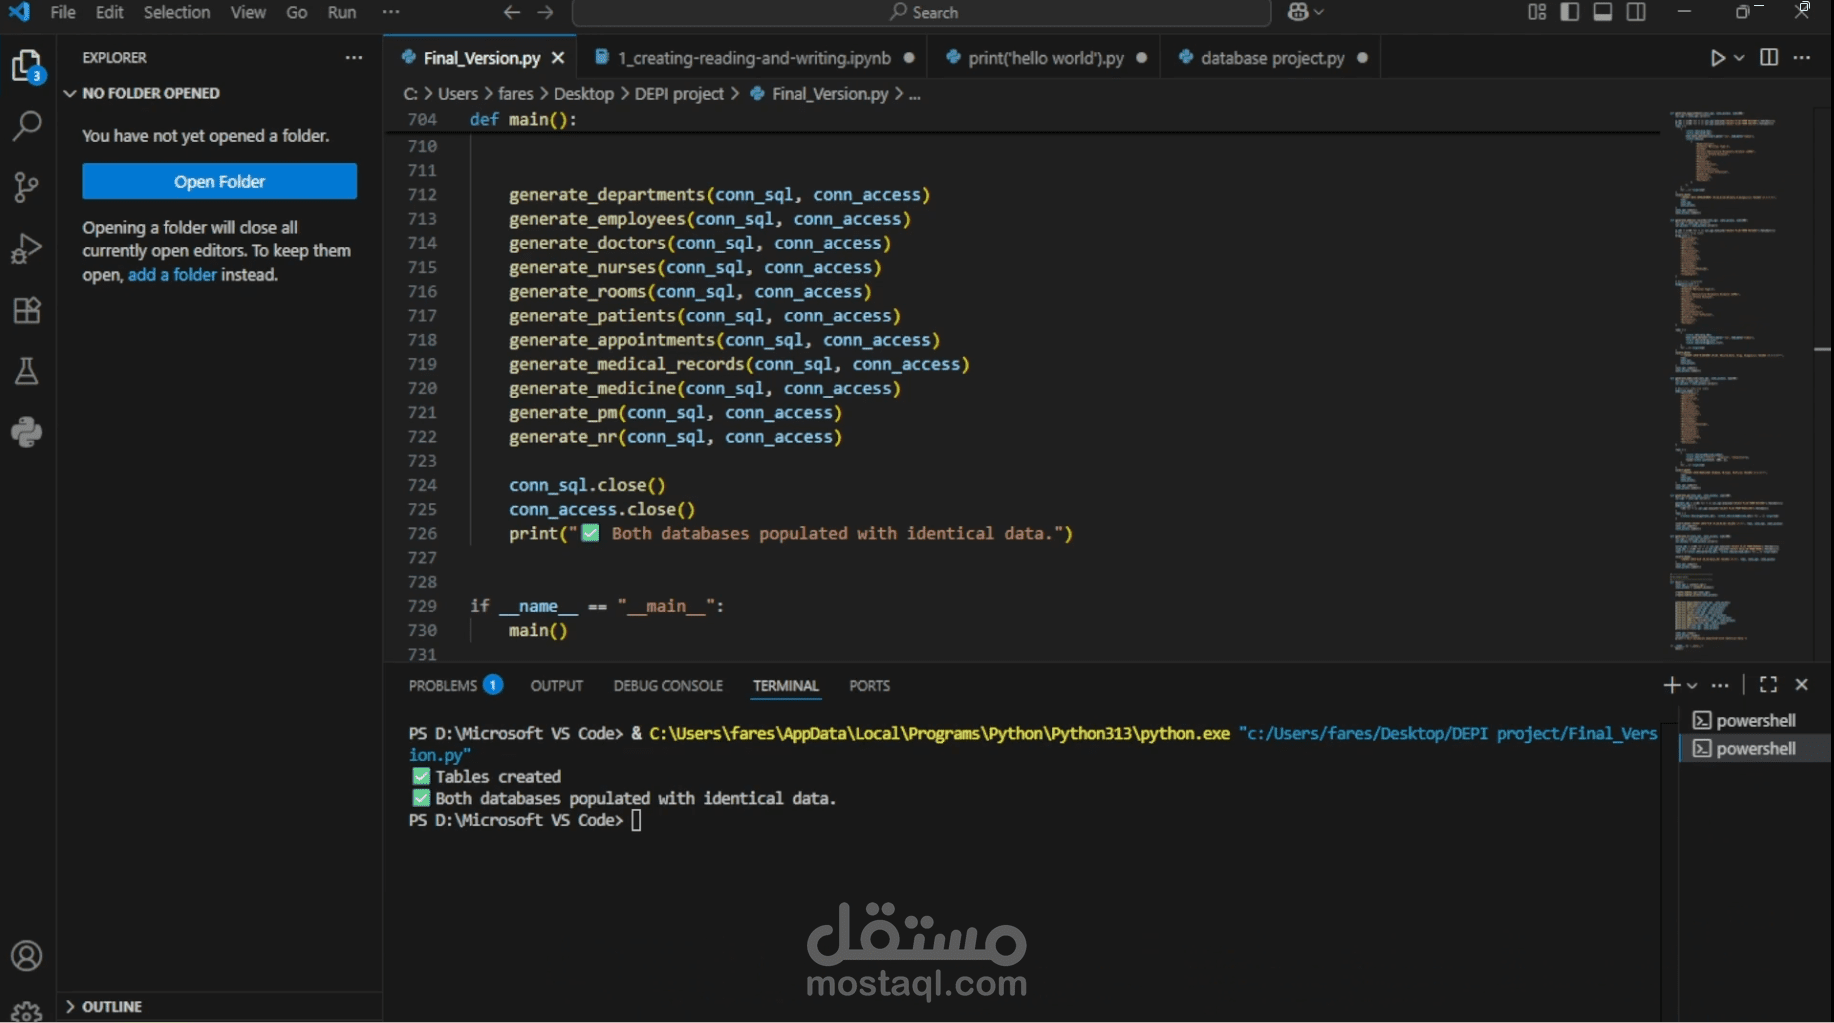Collapse the No Folder Opened section
Image resolution: width=1834 pixels, height=1023 pixels.
tap(70, 93)
